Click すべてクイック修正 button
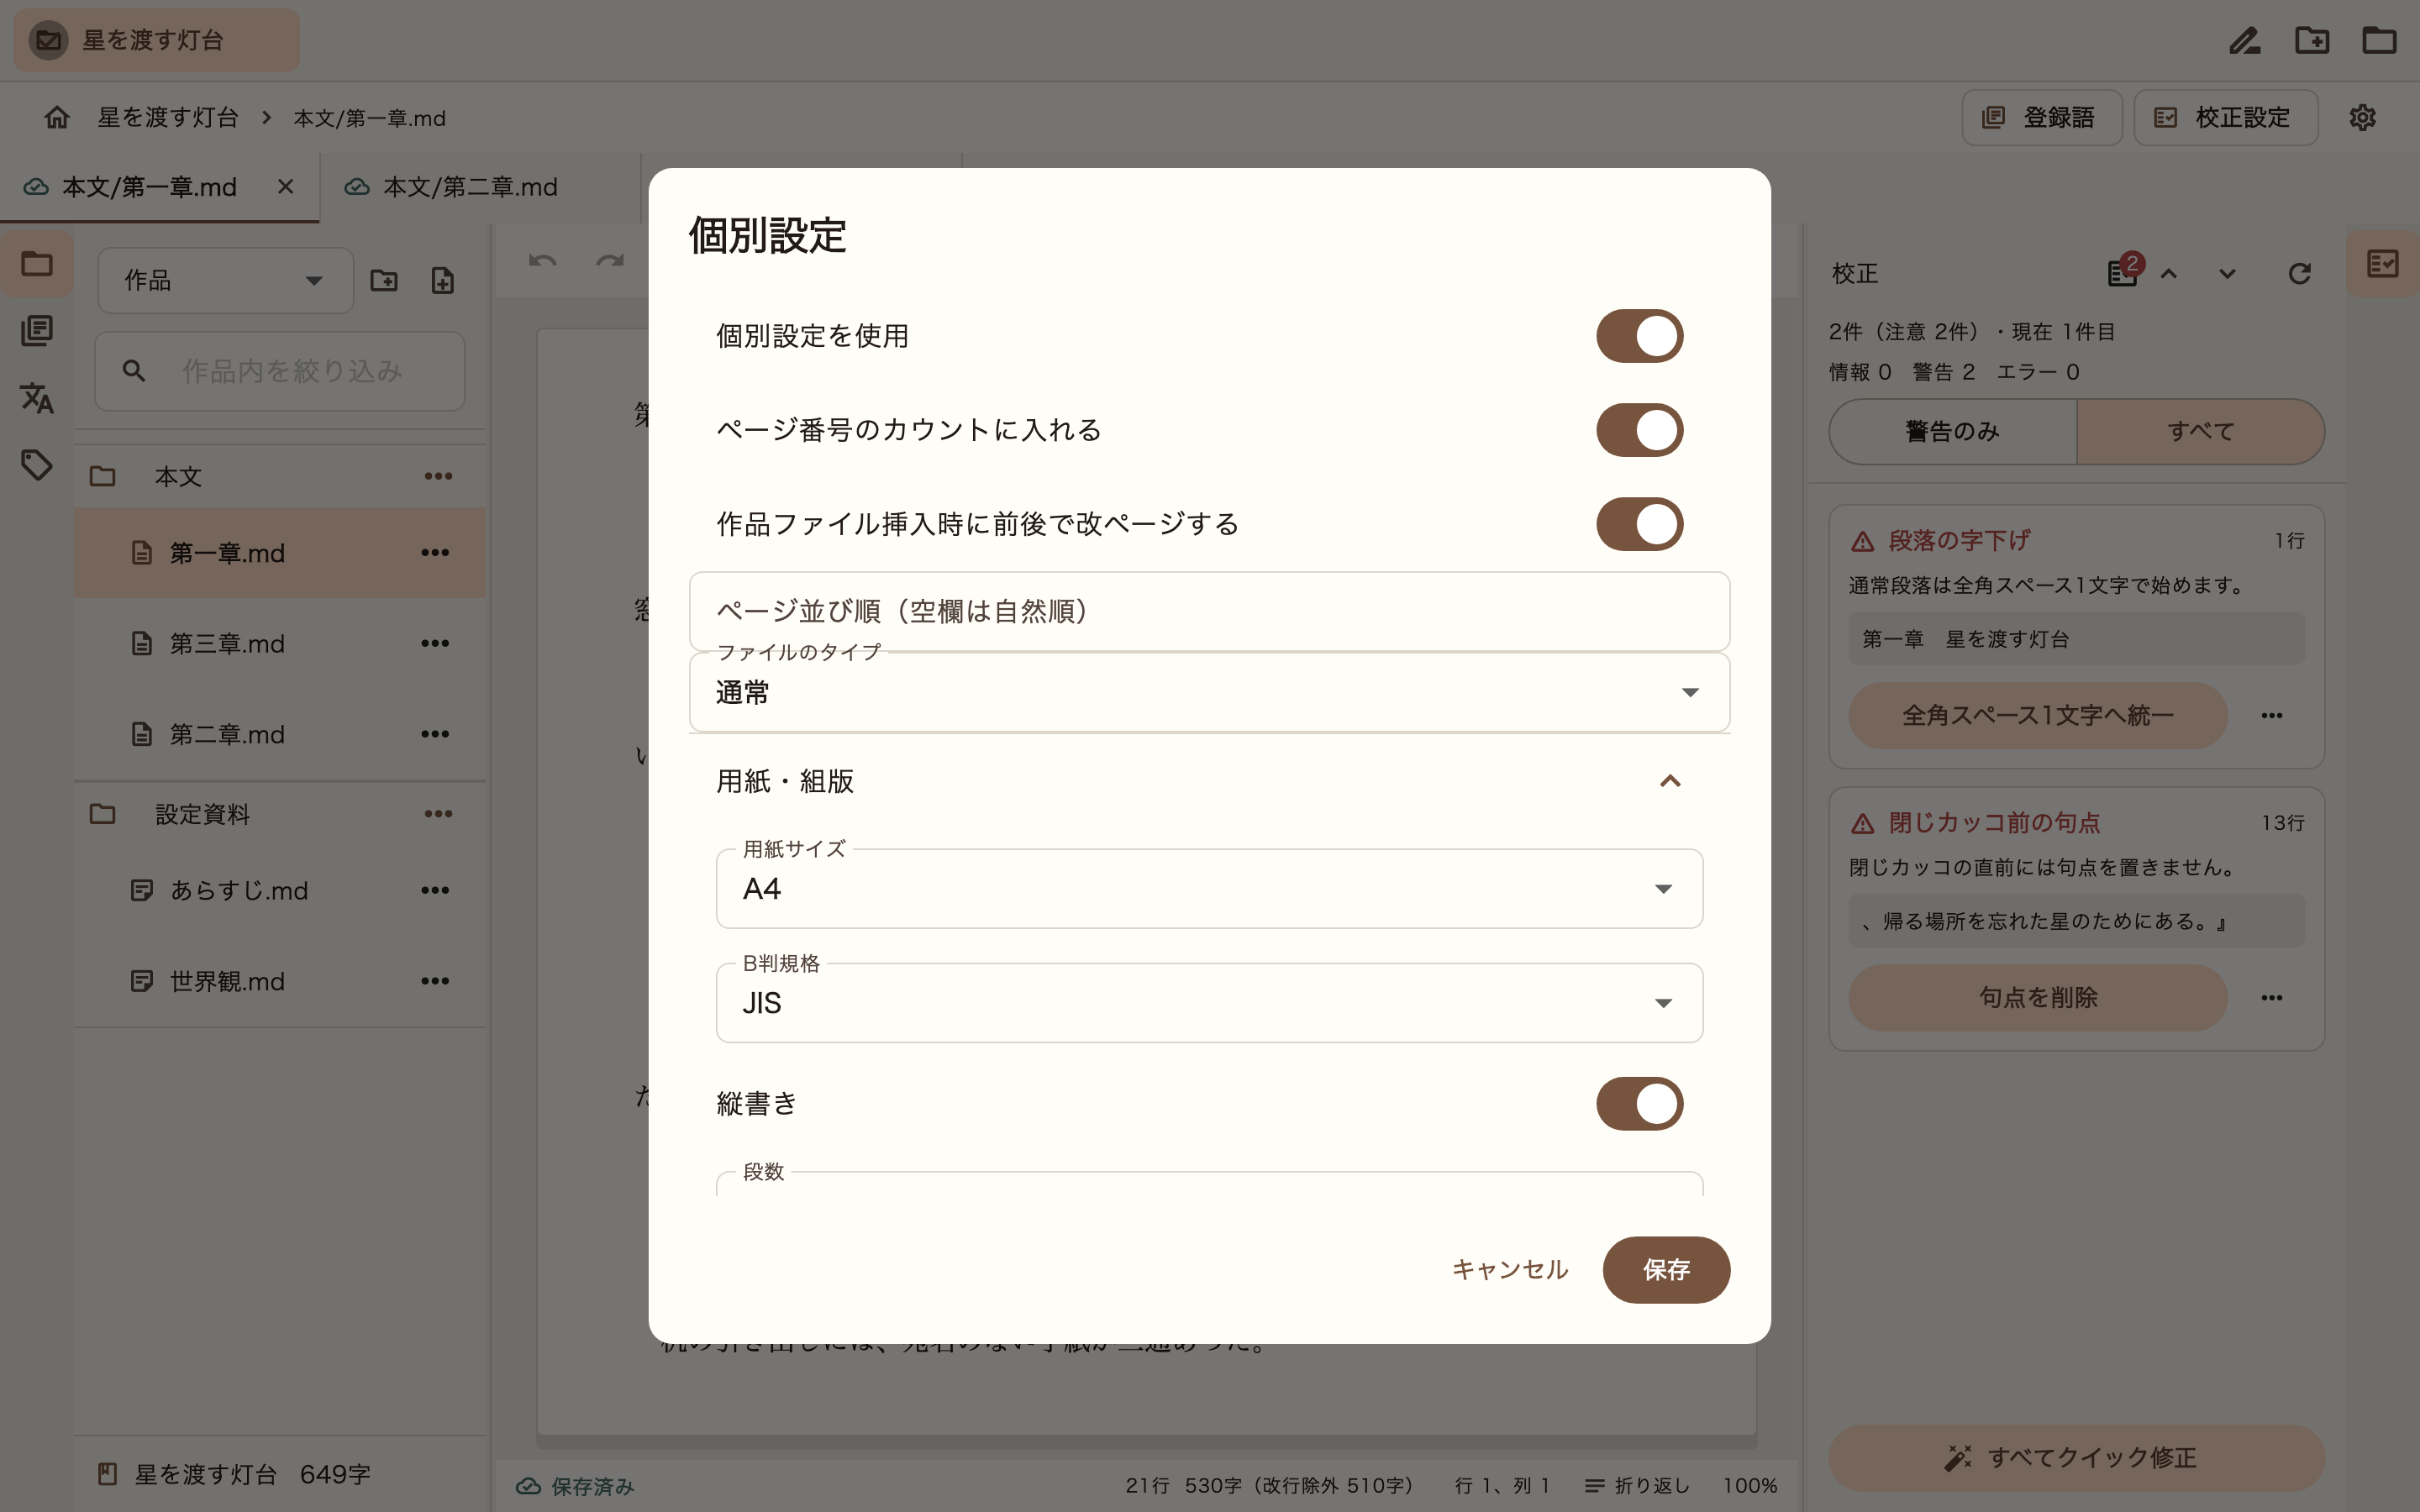Viewport: 2420px width, 1512px height. pos(2076,1458)
